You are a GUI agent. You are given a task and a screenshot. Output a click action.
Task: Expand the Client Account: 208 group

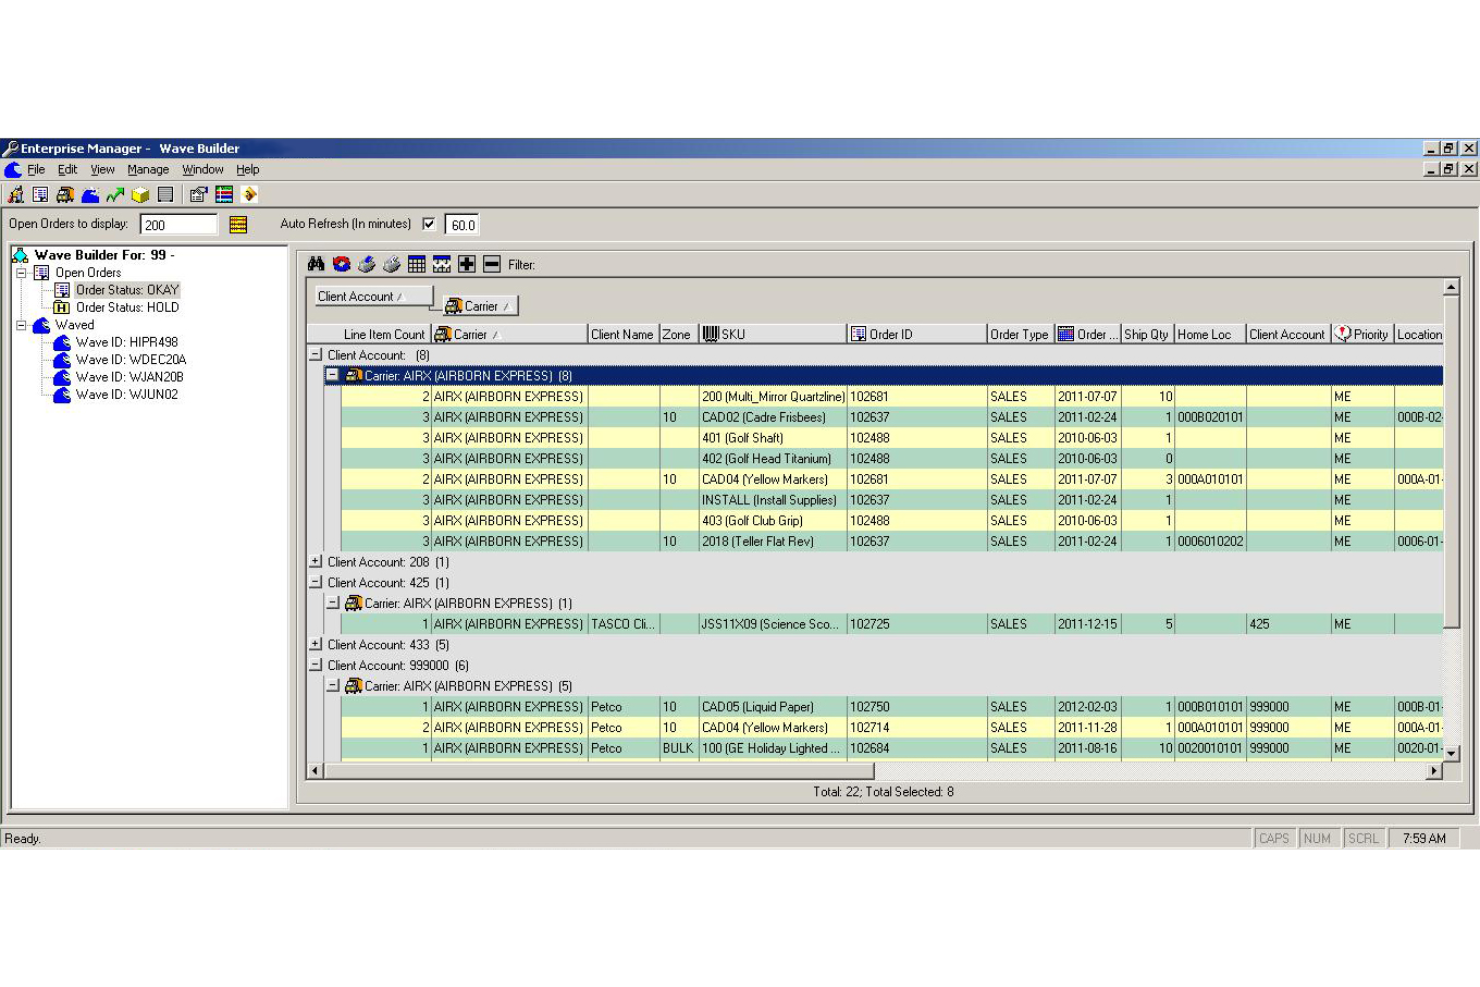pyautogui.click(x=314, y=562)
